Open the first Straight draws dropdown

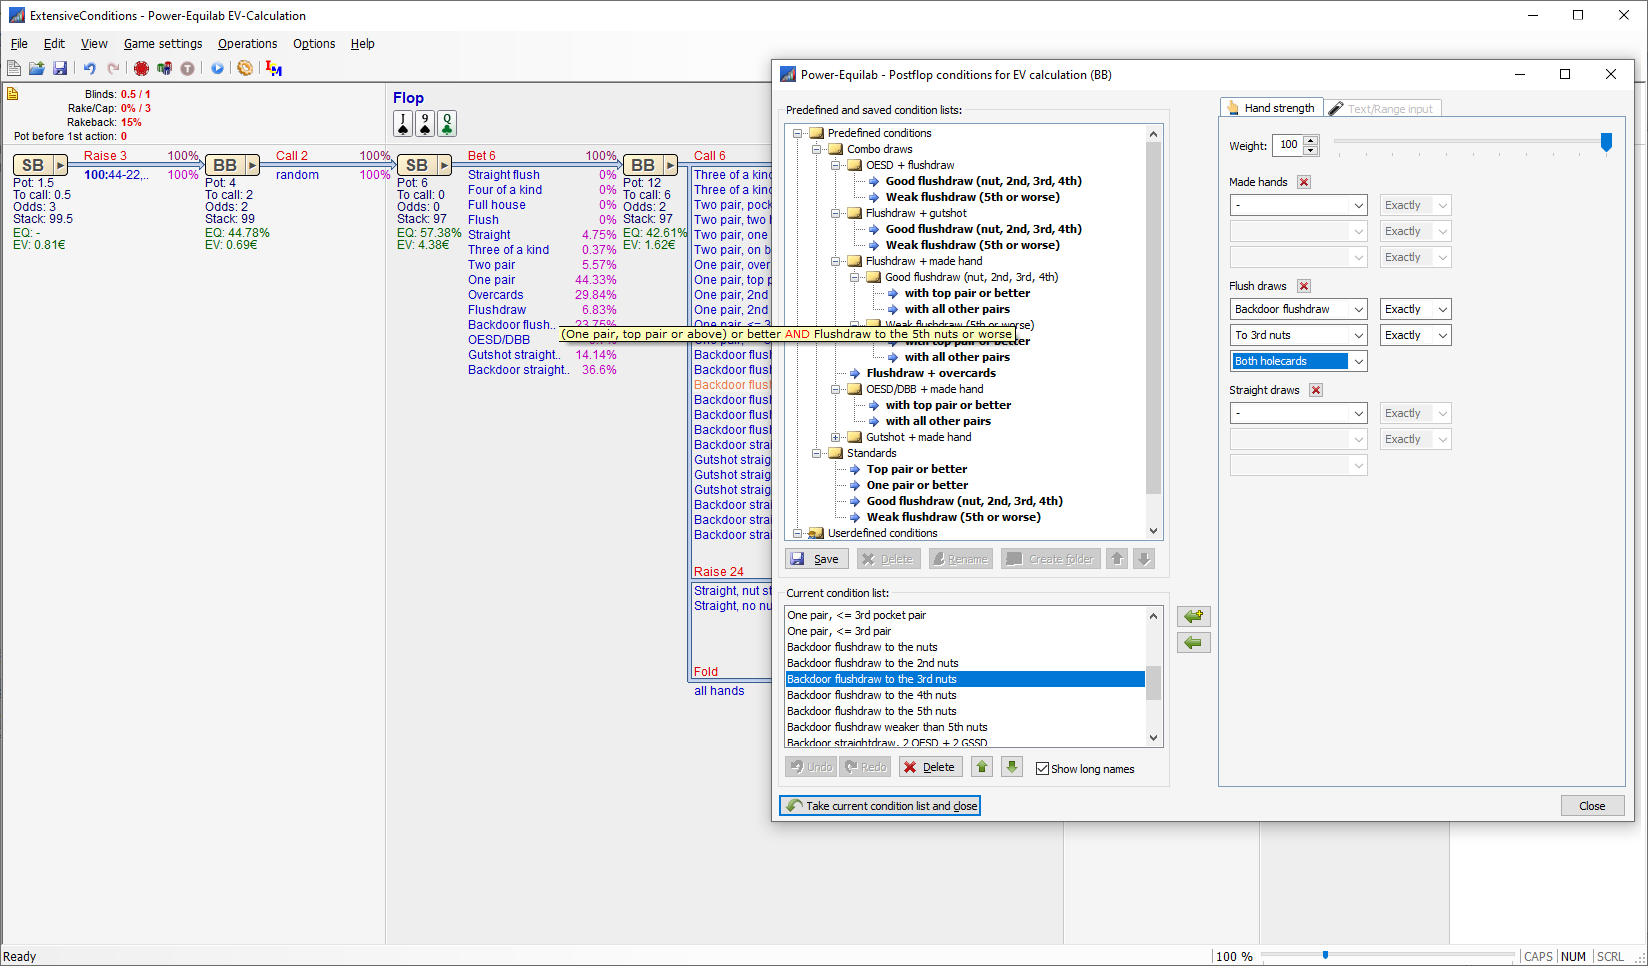coord(1298,413)
